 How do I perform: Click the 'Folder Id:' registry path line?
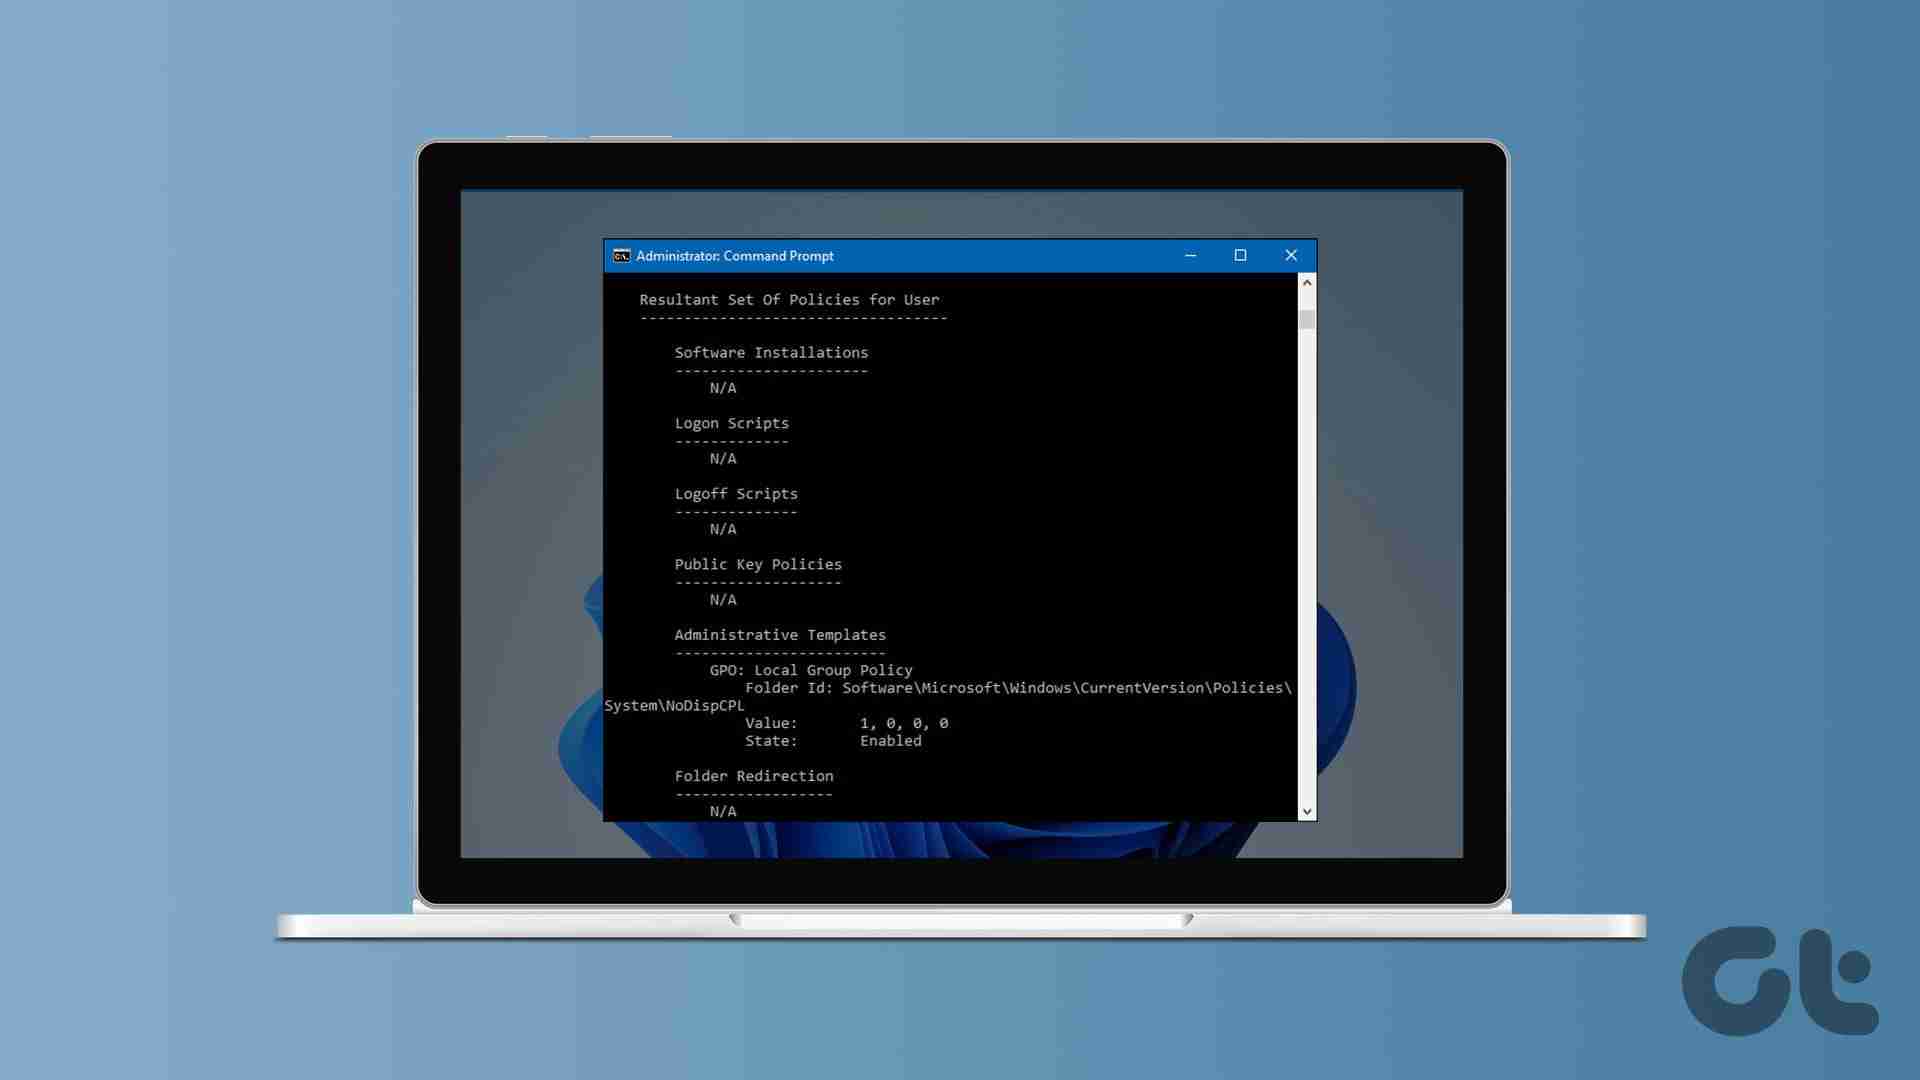click(x=1018, y=688)
